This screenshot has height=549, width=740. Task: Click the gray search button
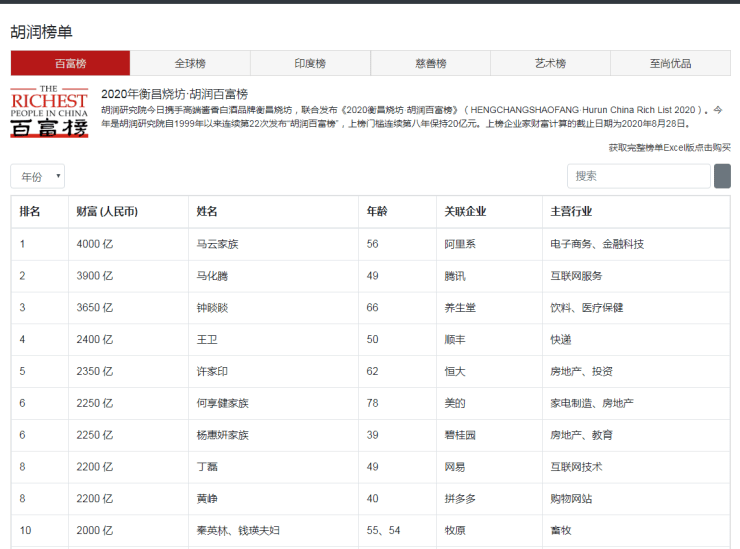pyautogui.click(x=722, y=176)
